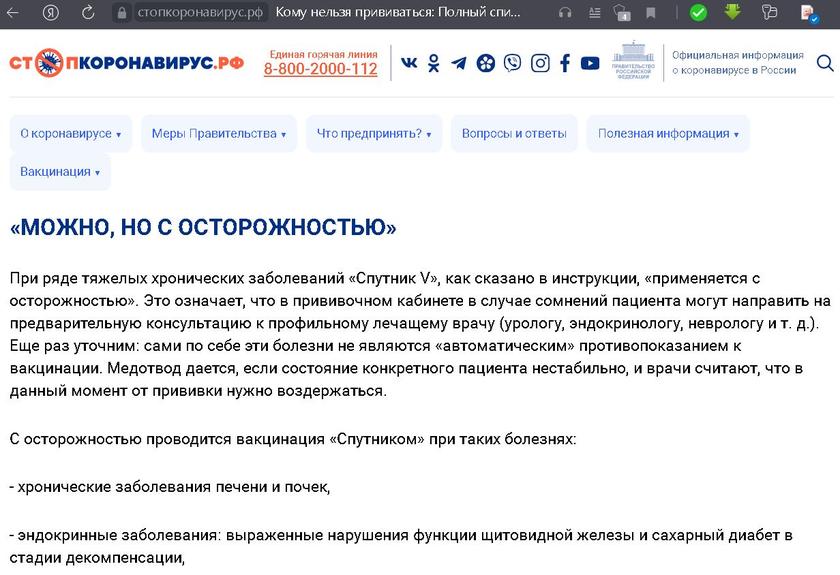Open the Viber channel
Viewport: 840px width, 575px height.
coord(513,63)
